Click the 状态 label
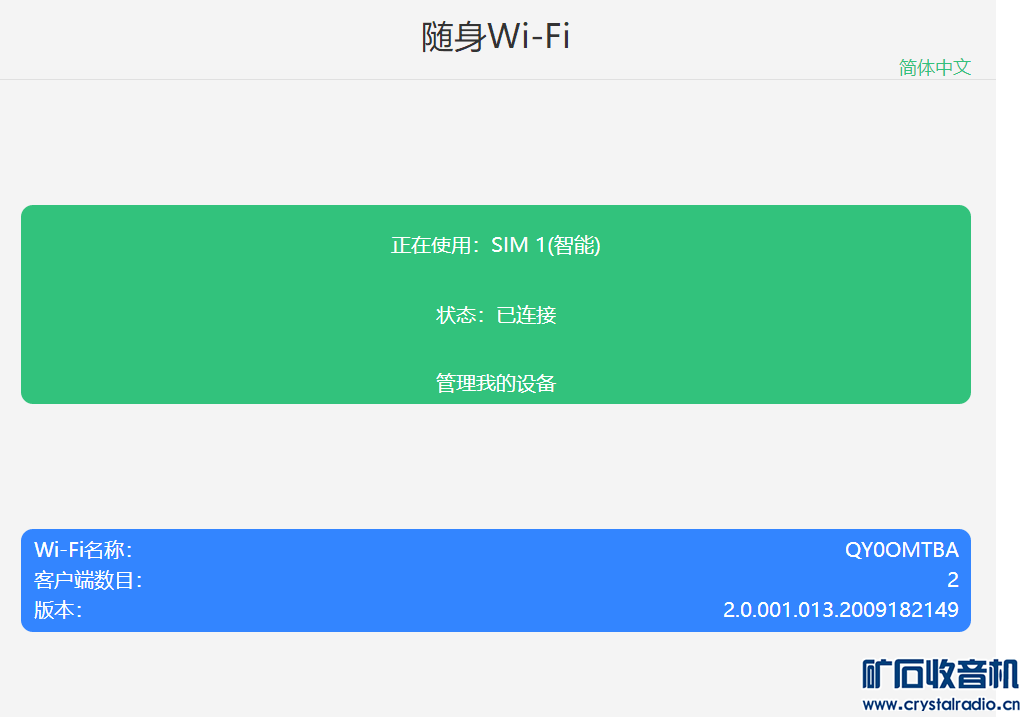 [x=458, y=315]
